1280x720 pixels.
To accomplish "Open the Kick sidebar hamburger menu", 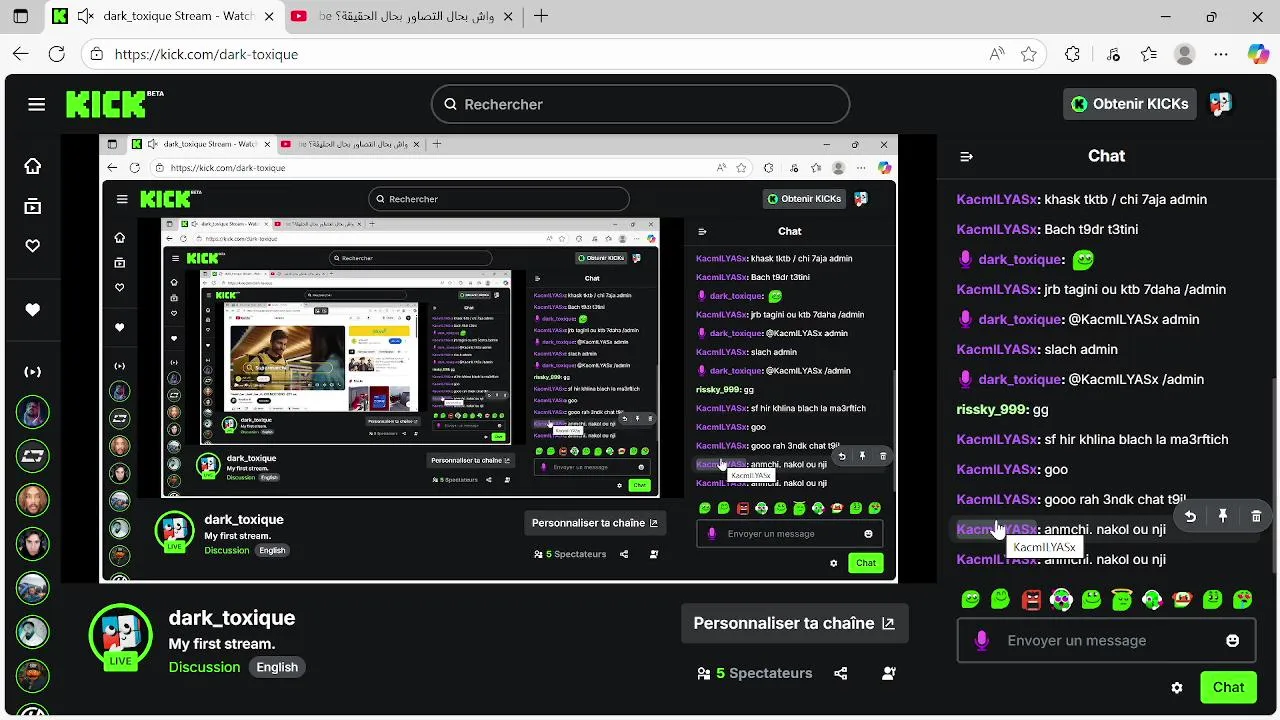I will click(37, 104).
